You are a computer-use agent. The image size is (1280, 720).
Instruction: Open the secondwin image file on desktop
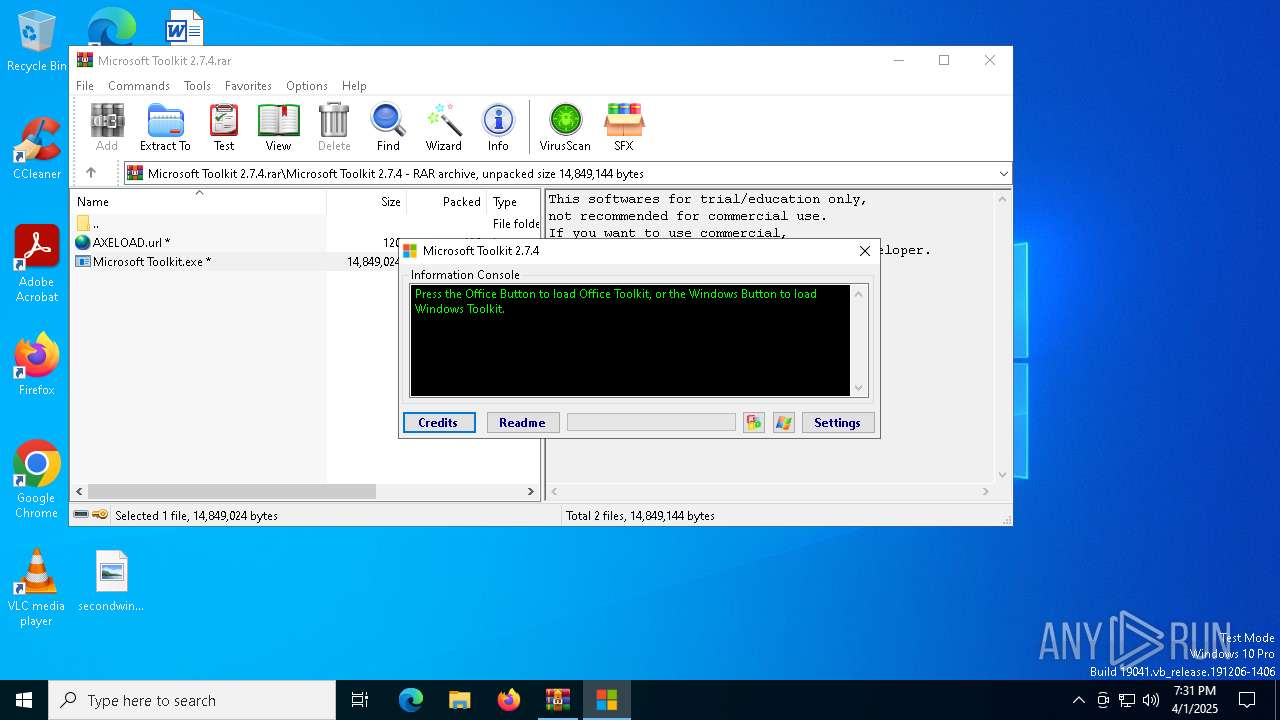111,580
